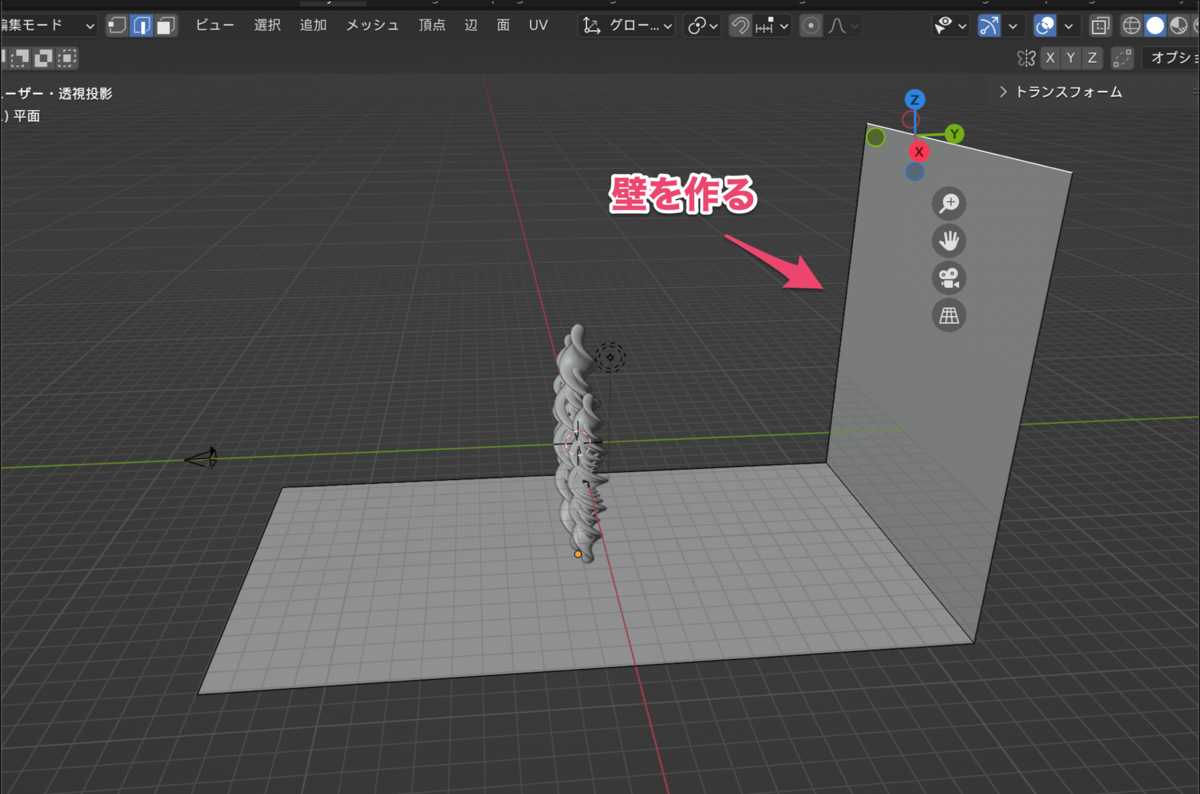
Task: Select wireframe viewport shading
Action: (1133, 25)
